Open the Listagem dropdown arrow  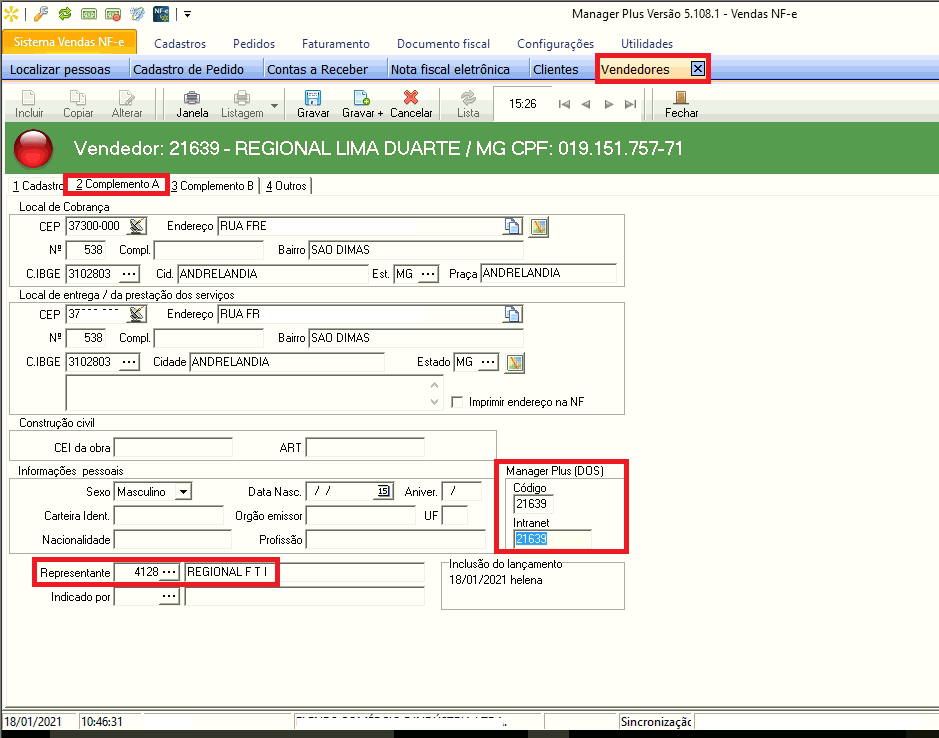click(275, 104)
